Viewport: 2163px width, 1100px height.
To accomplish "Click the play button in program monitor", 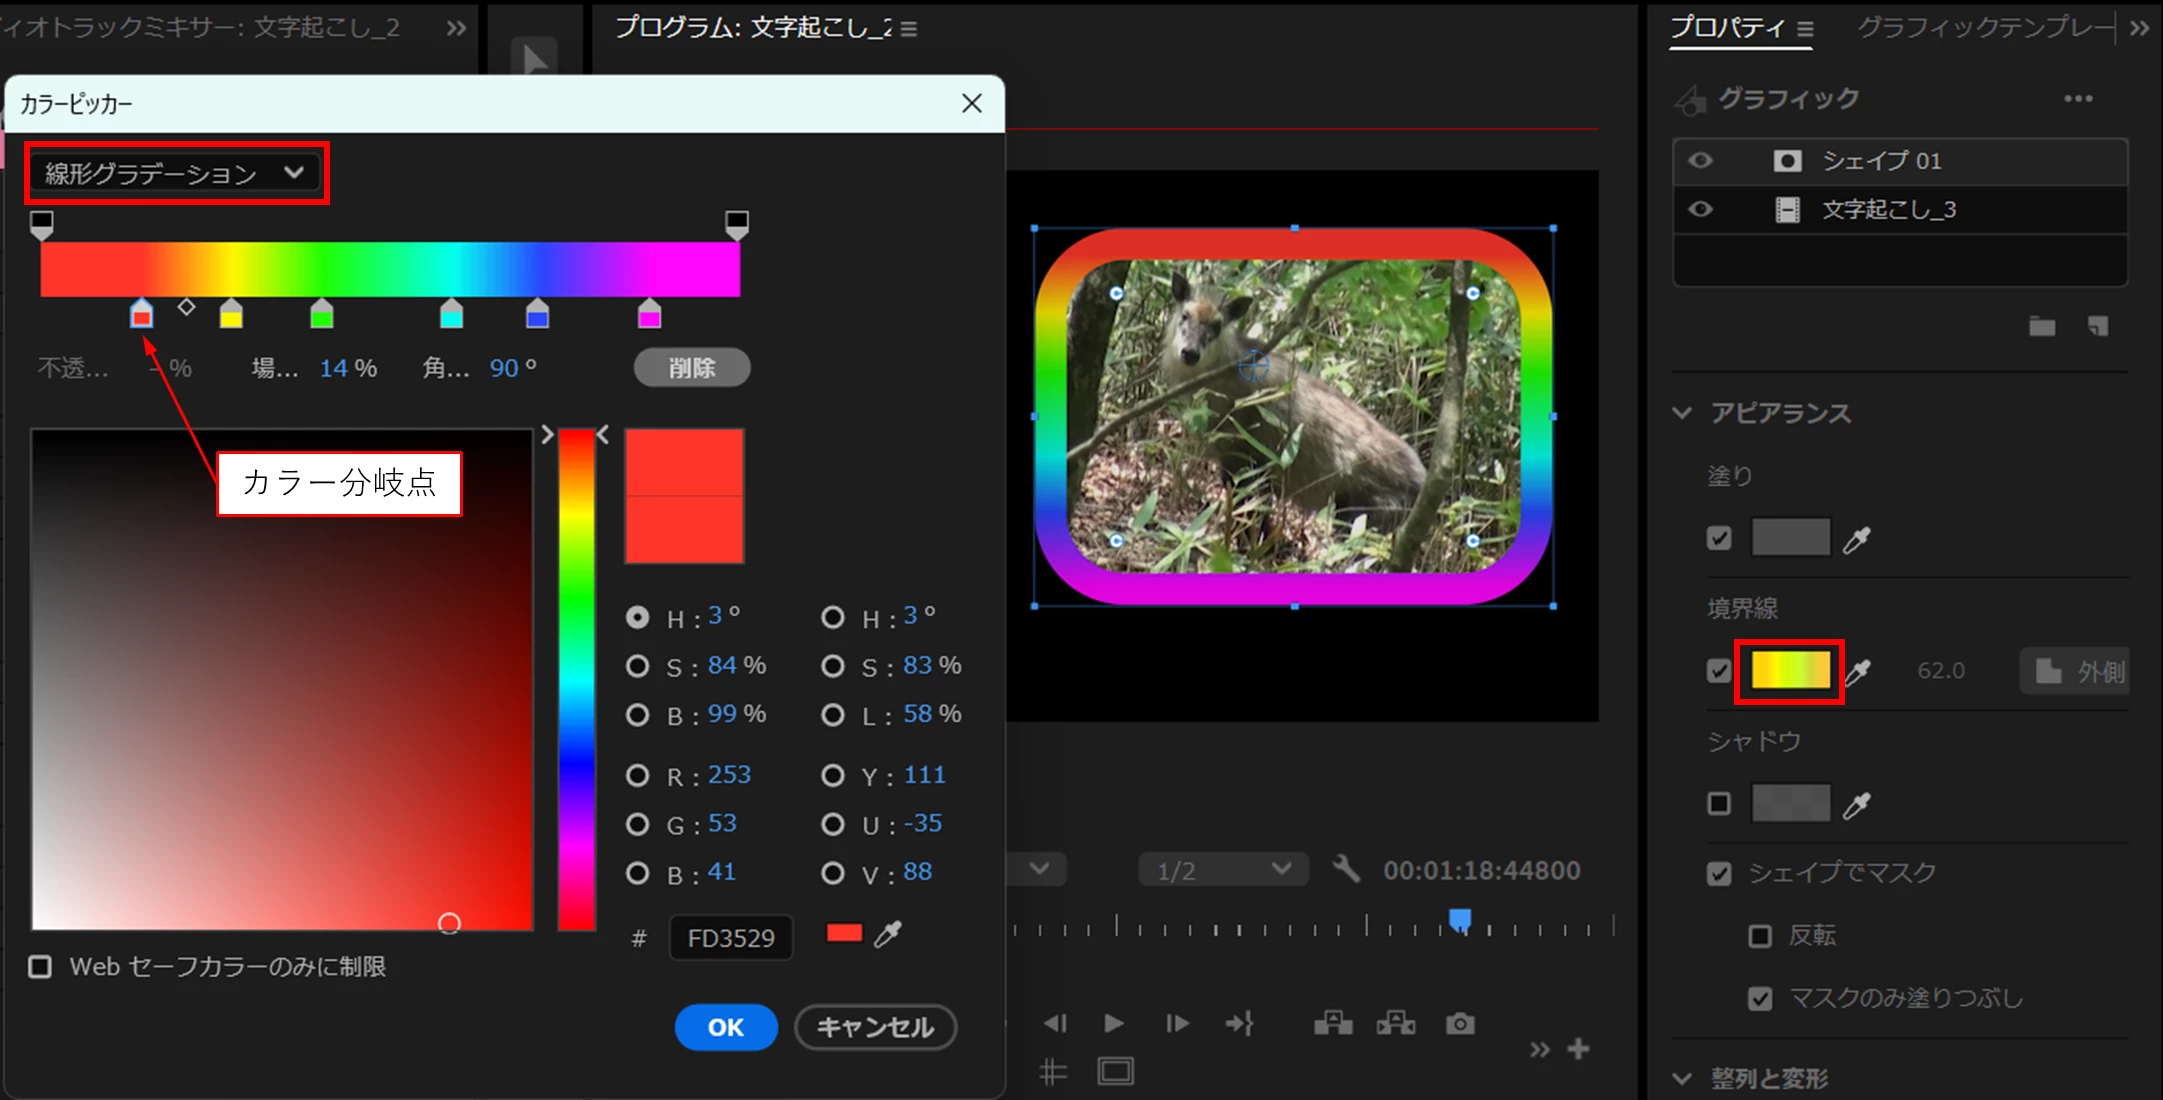I will pos(1113,1023).
